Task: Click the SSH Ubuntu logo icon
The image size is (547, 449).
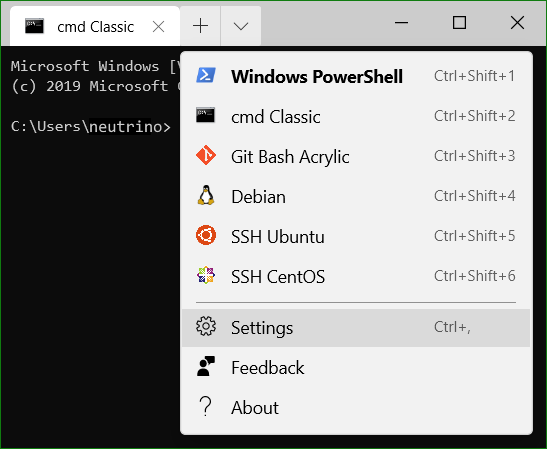Action: click(x=206, y=235)
